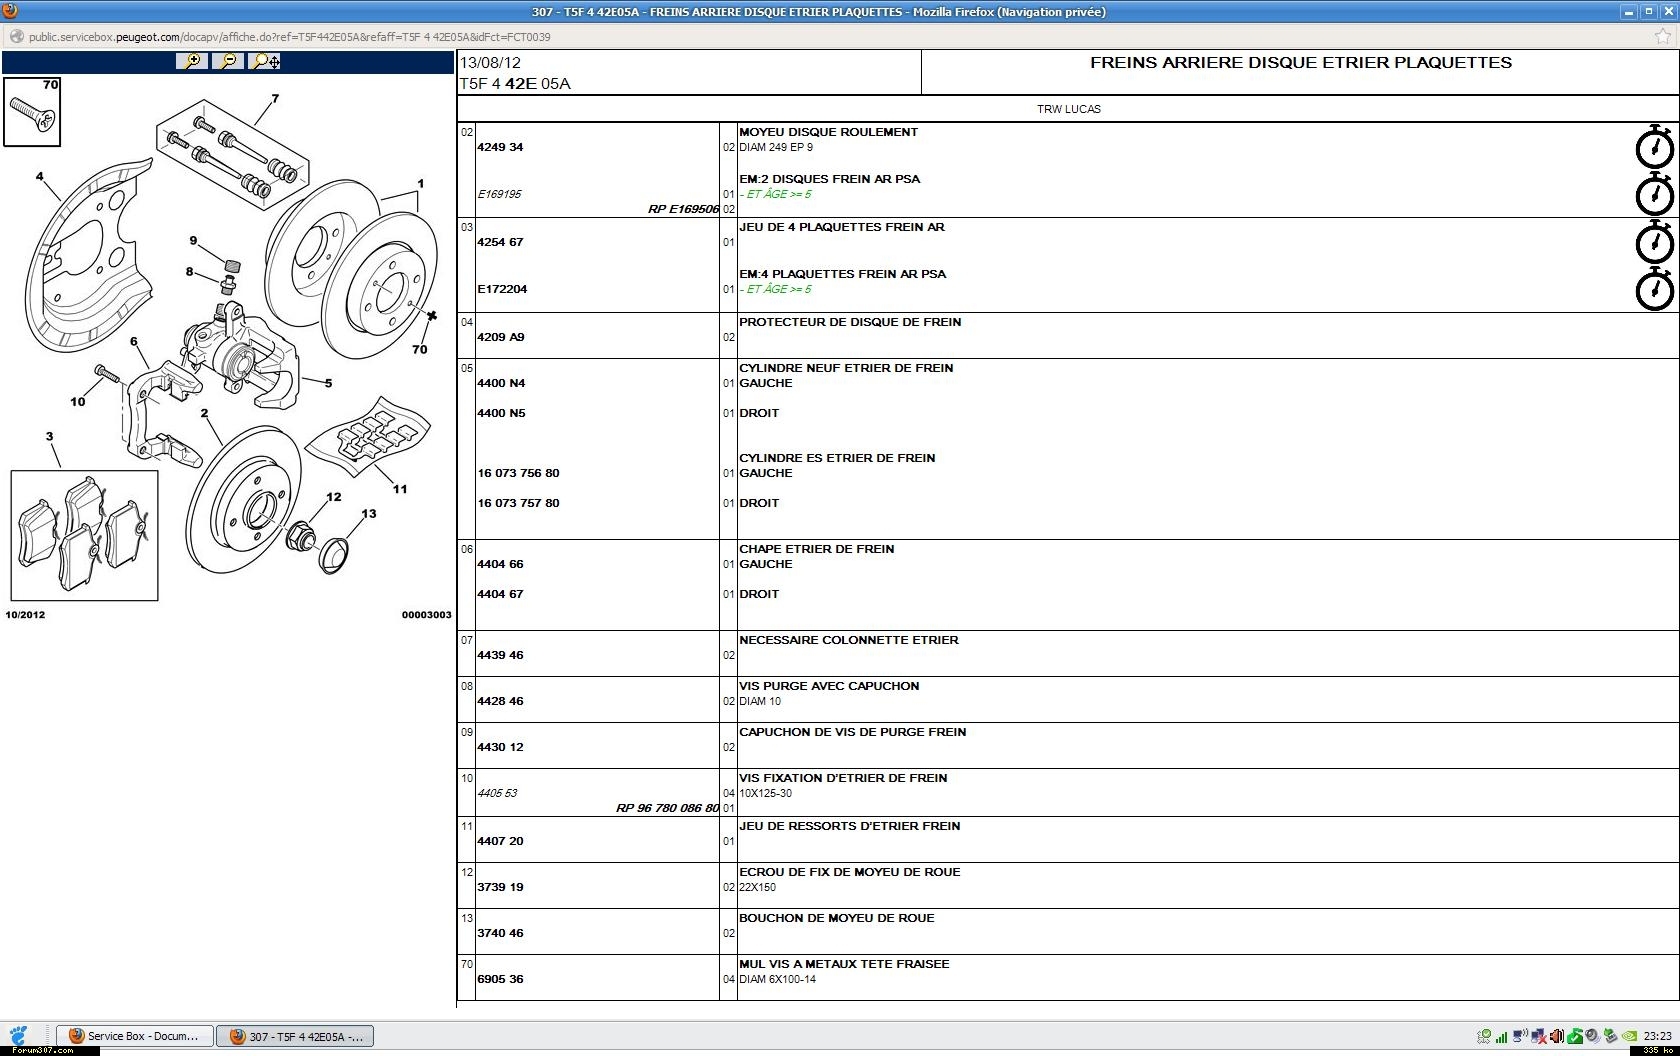Select part number 16 073 756 80
The image size is (1680, 1056).
pyautogui.click(x=518, y=473)
